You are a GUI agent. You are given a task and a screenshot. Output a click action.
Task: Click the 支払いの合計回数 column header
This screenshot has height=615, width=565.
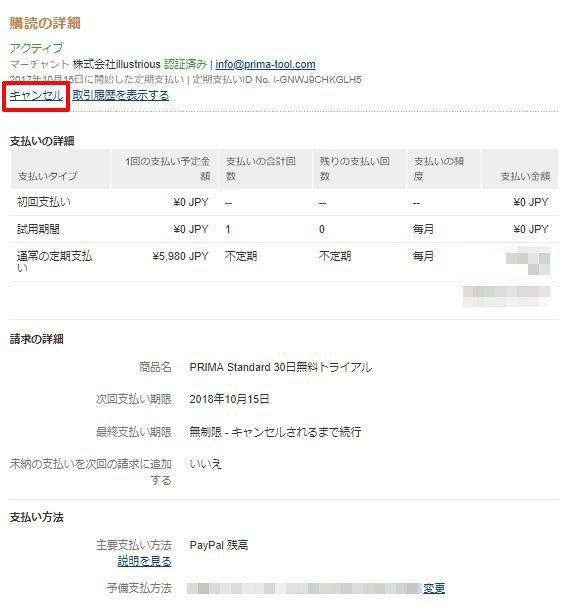point(260,169)
